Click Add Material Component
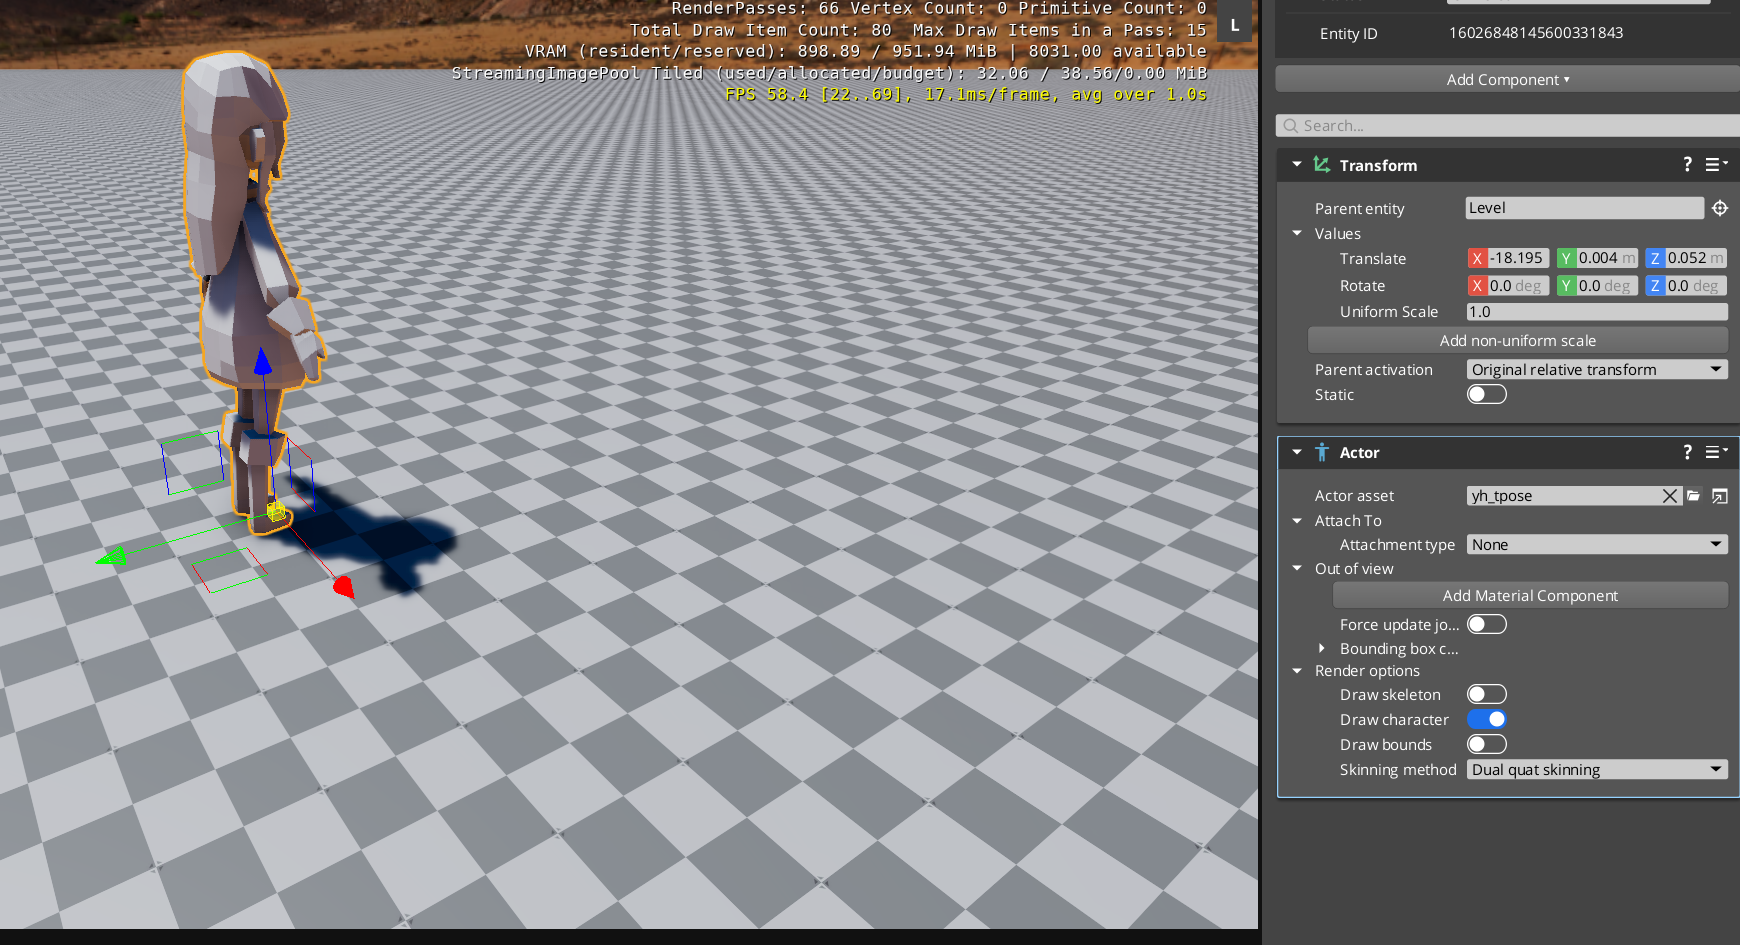This screenshot has width=1740, height=945. (x=1530, y=595)
